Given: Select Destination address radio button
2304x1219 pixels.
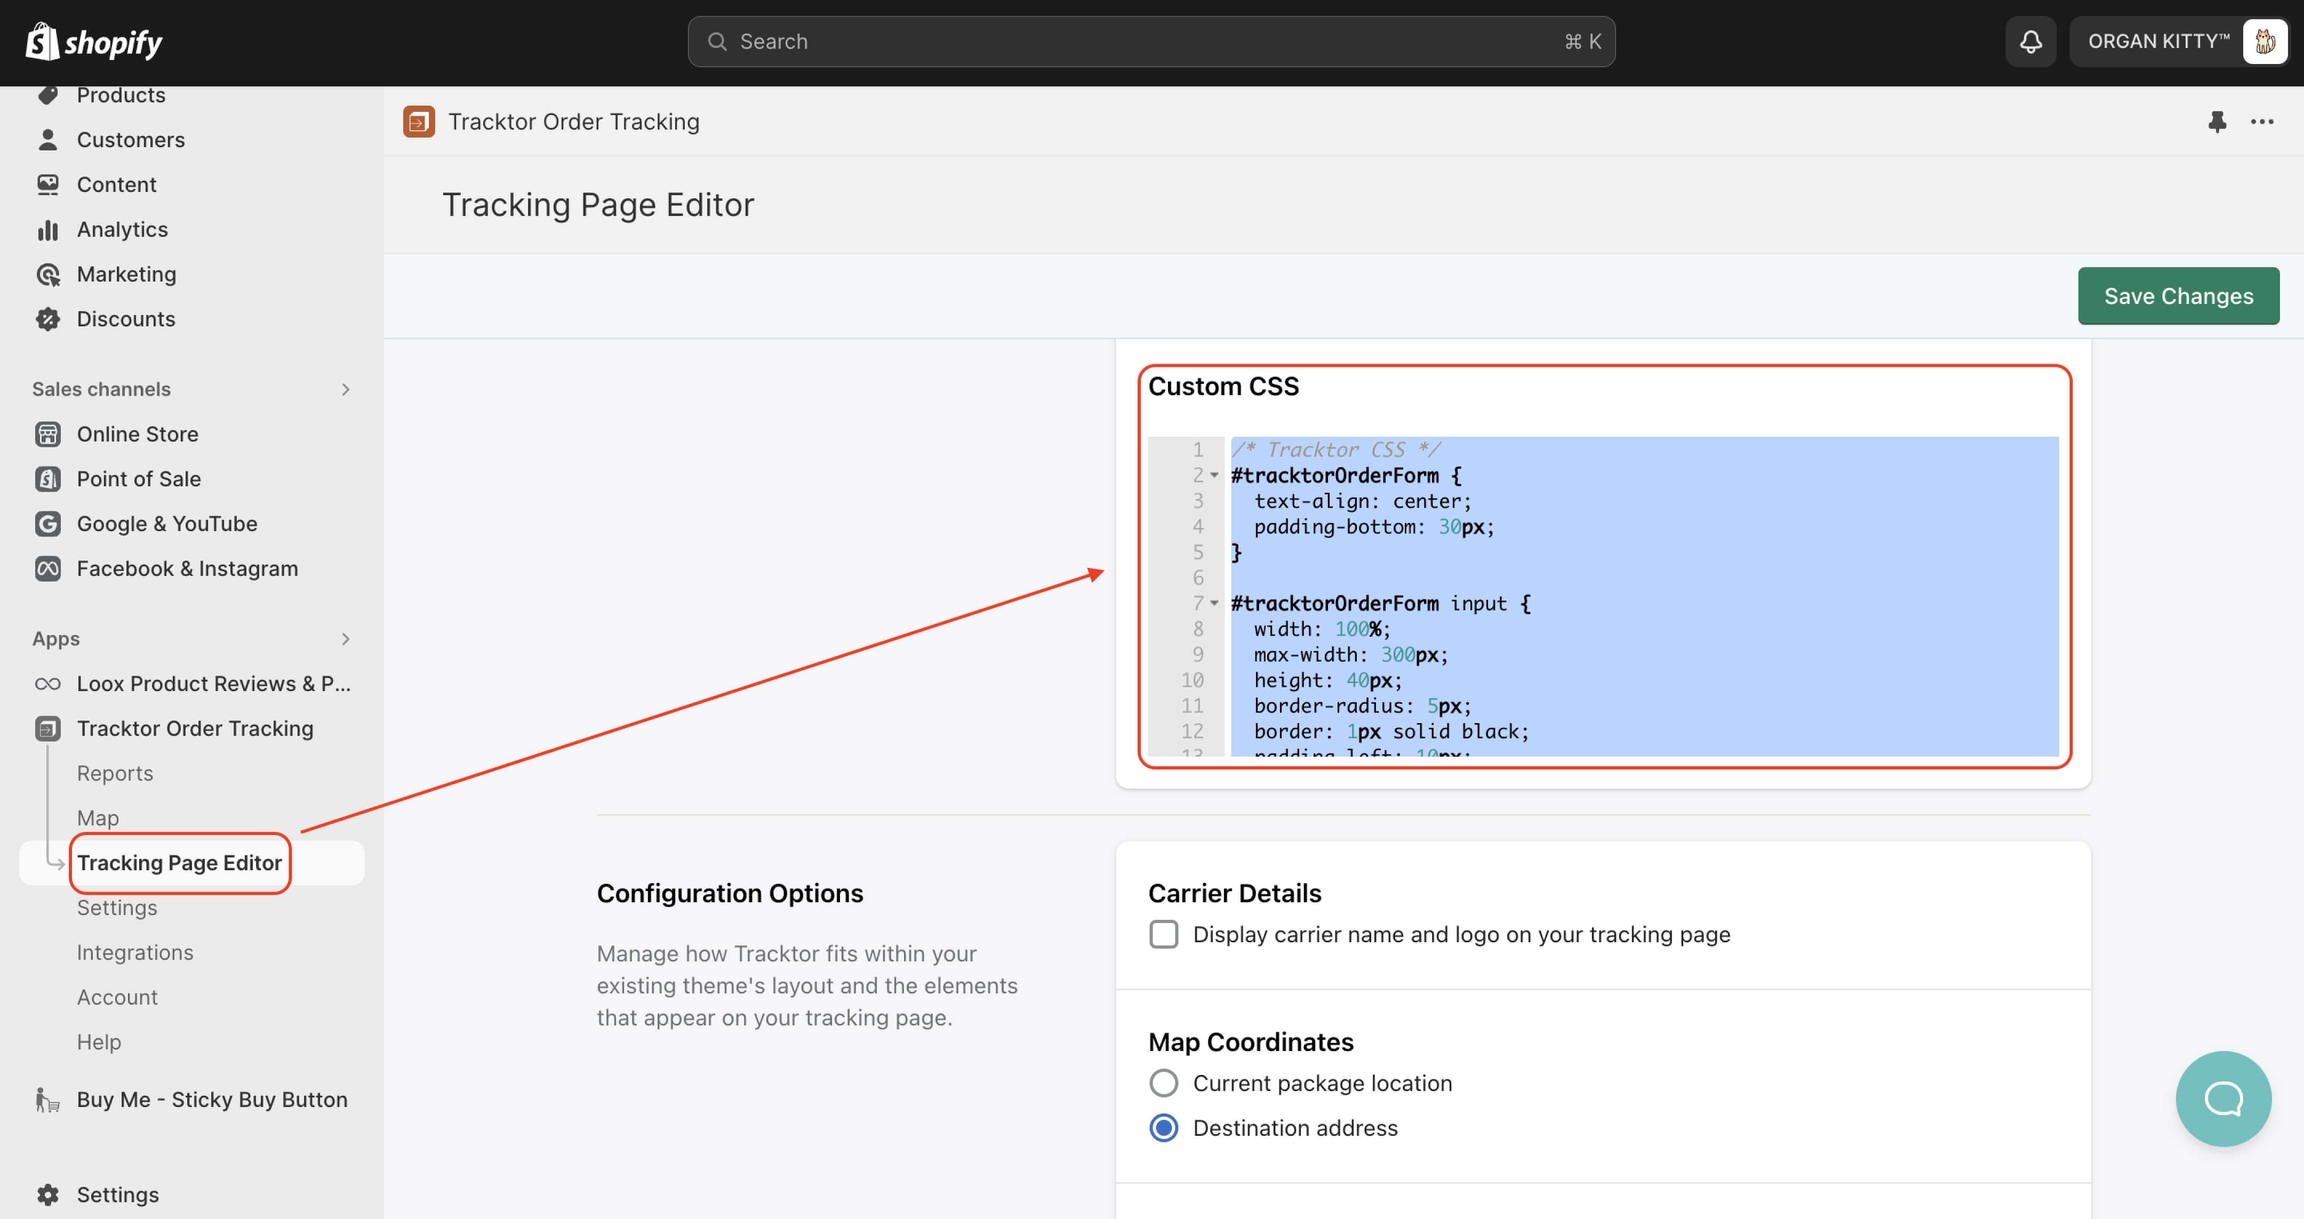Looking at the screenshot, I should (1163, 1128).
